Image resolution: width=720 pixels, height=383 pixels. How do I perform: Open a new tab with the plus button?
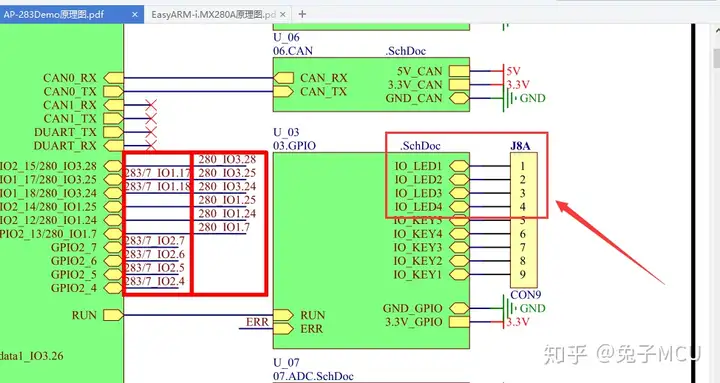click(x=302, y=14)
